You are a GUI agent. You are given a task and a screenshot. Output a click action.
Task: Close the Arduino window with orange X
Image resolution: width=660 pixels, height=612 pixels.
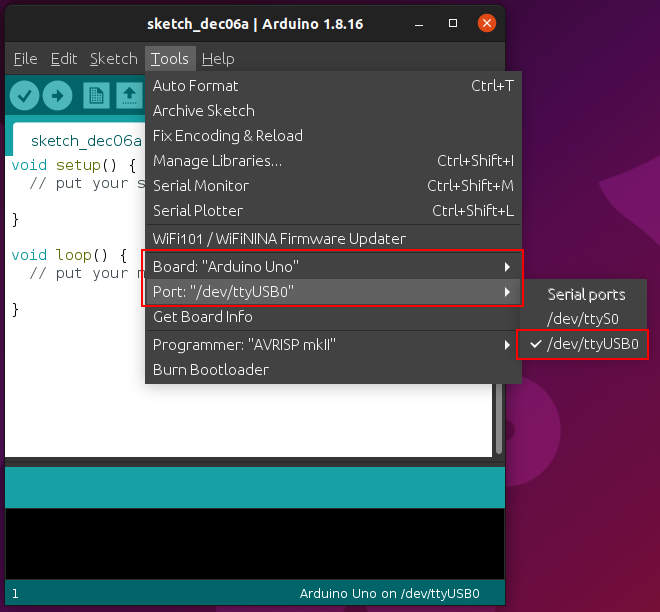[487, 23]
